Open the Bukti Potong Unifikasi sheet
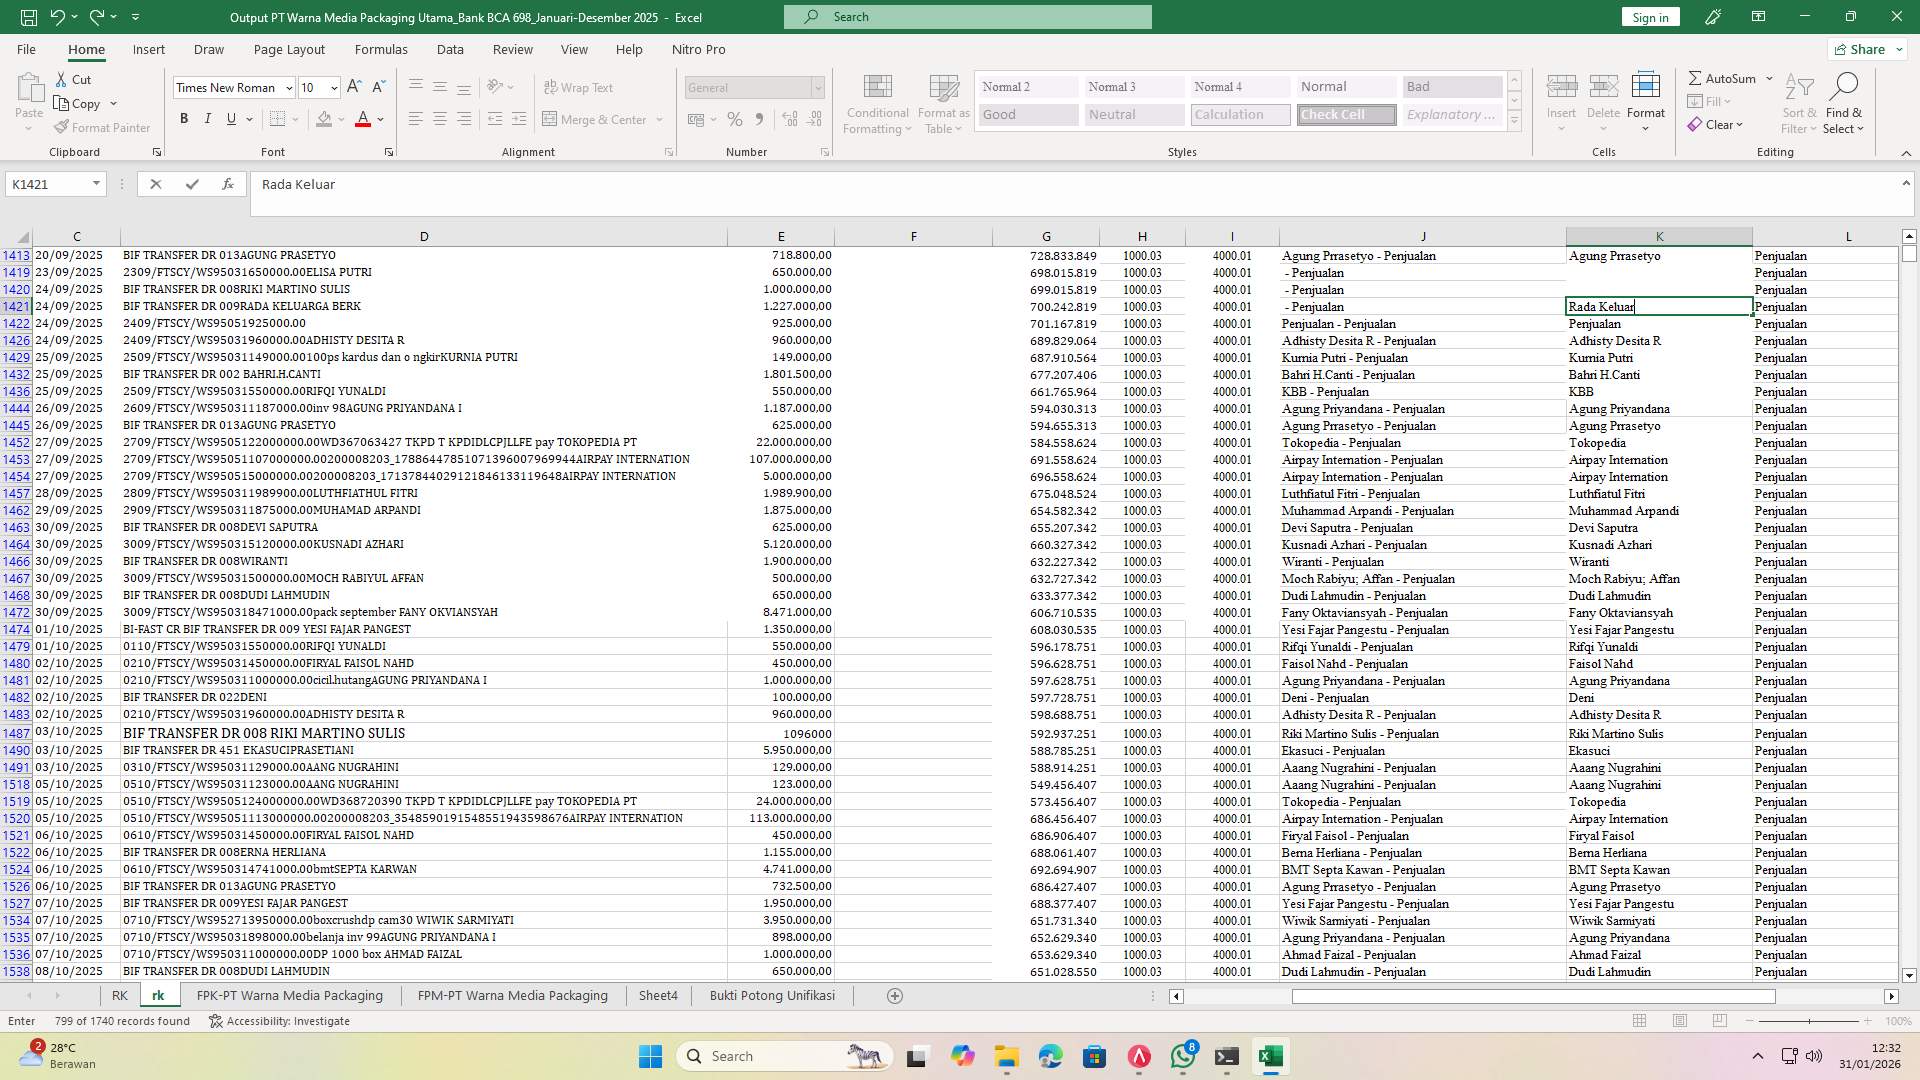 point(771,995)
